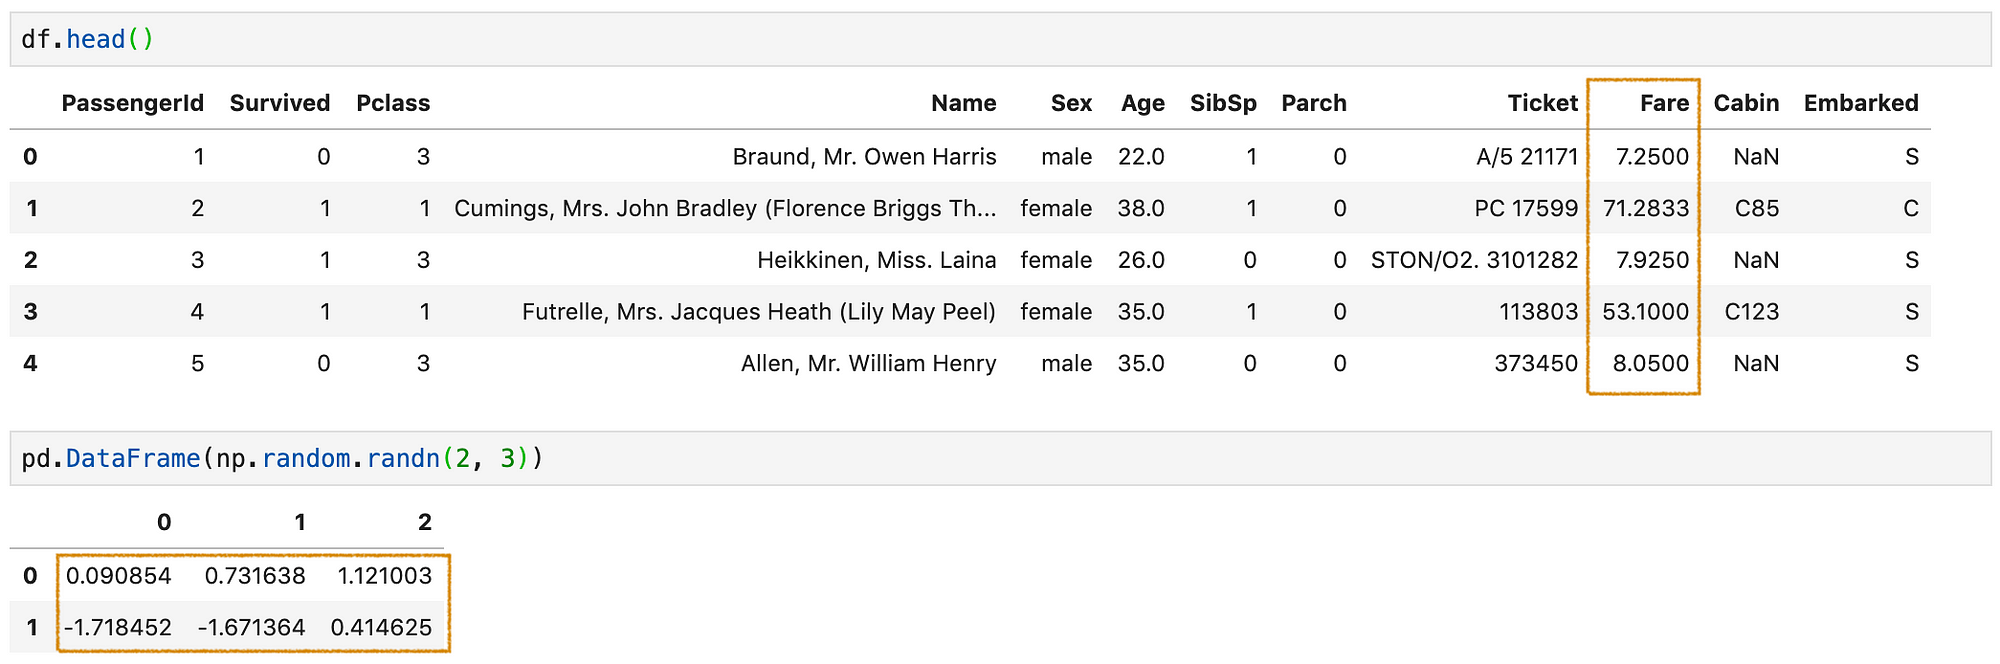Click the name Allen, Mr. William Henry

[868, 364]
